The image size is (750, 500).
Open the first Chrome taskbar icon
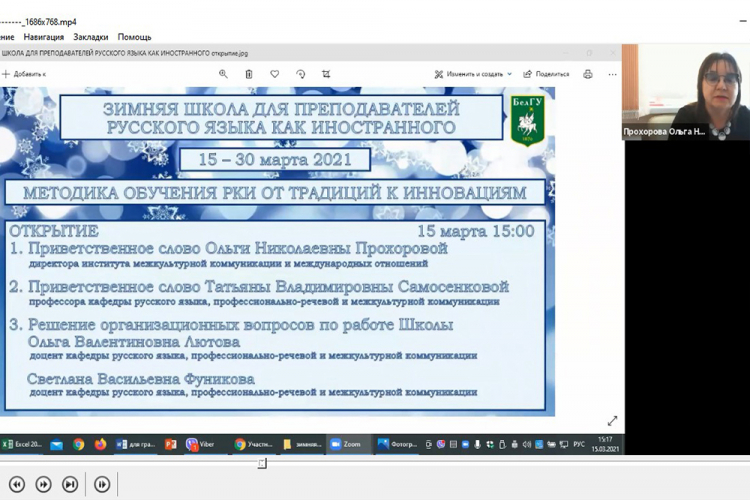[78, 445]
